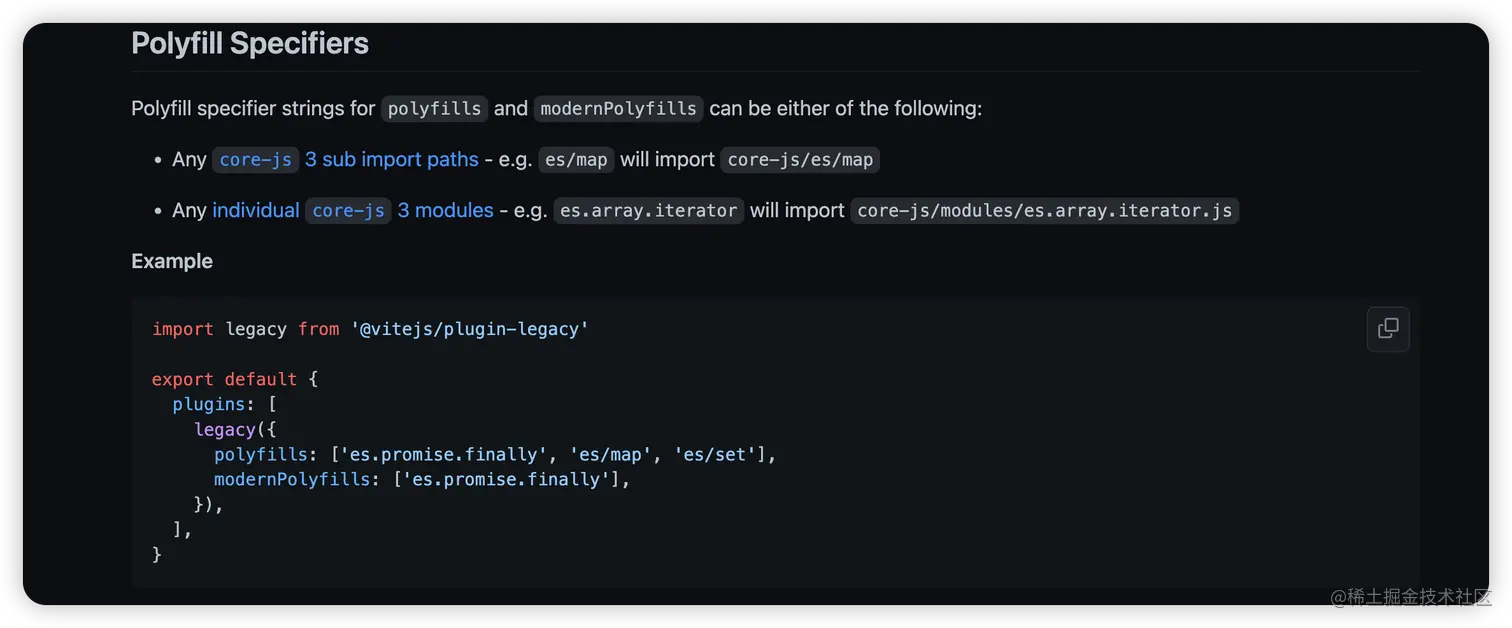Screen dimensions: 1512x628
Task: Follow the '3 sub import paths' link
Action: (x=392, y=160)
